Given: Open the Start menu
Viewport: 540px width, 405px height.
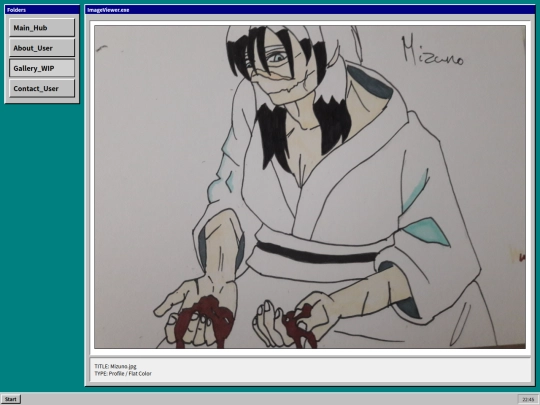Looking at the screenshot, I should tap(11, 399).
